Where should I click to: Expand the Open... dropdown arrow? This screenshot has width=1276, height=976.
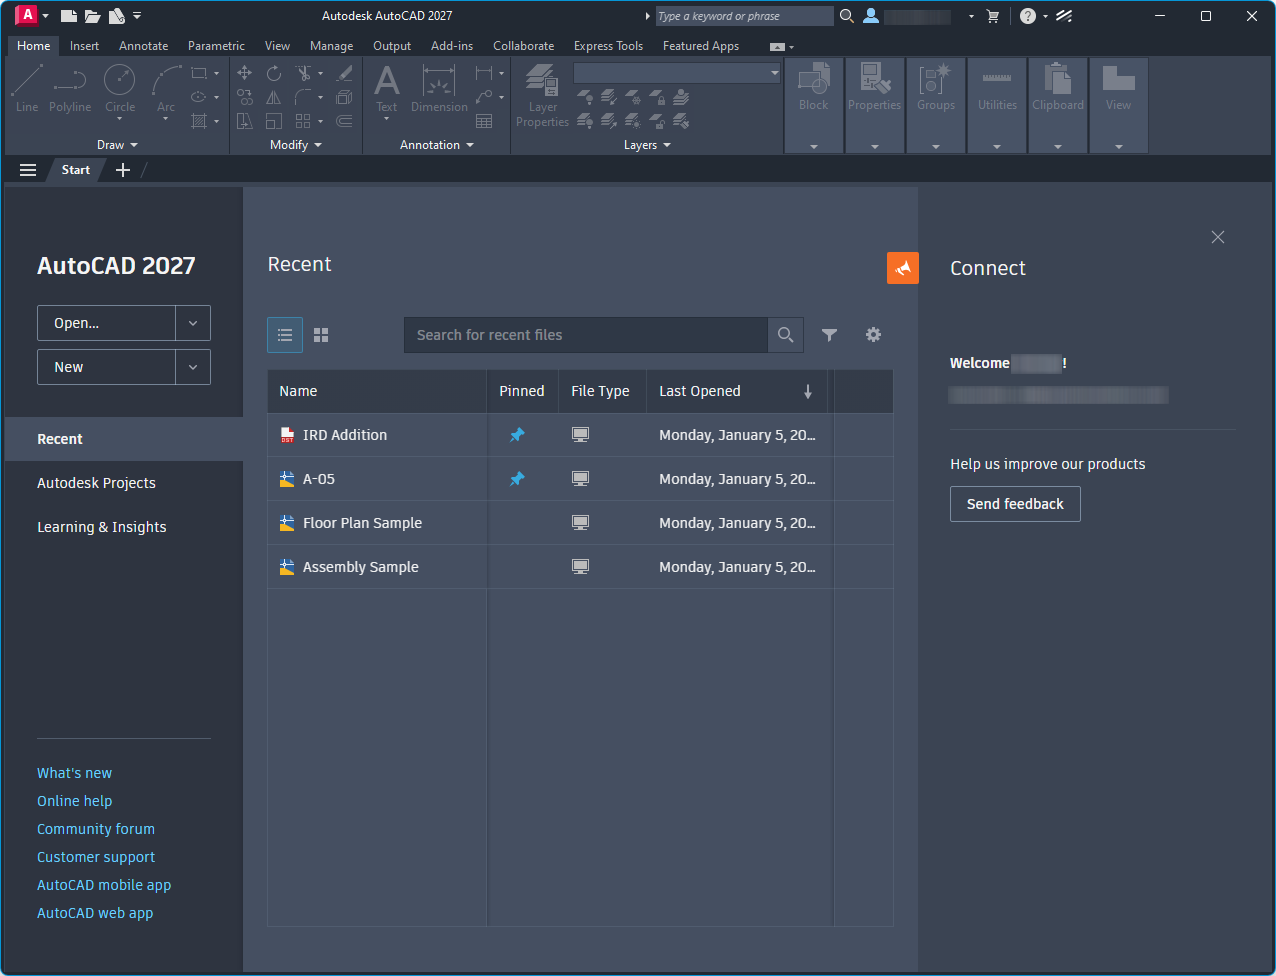pos(193,323)
